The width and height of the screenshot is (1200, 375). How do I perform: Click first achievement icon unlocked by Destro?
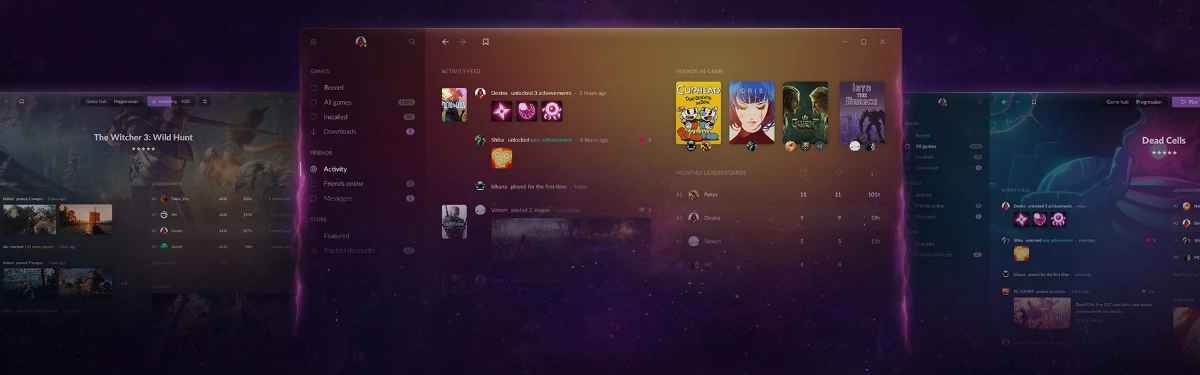(x=501, y=111)
